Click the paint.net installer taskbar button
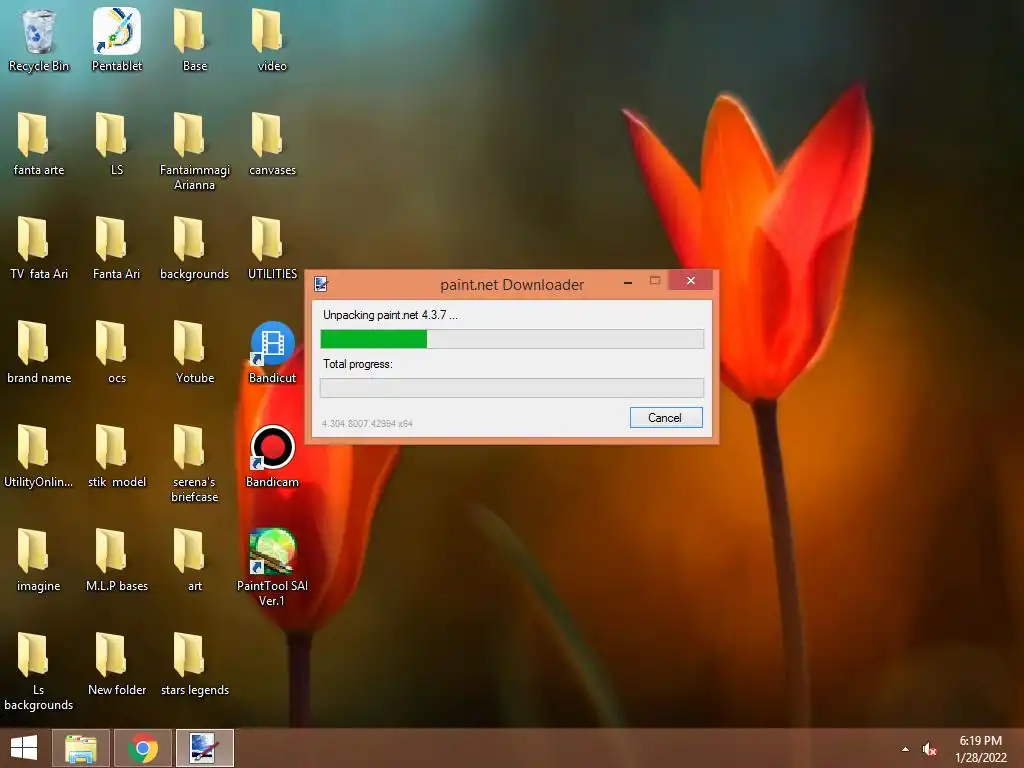Viewport: 1024px width, 768px height. [204, 748]
